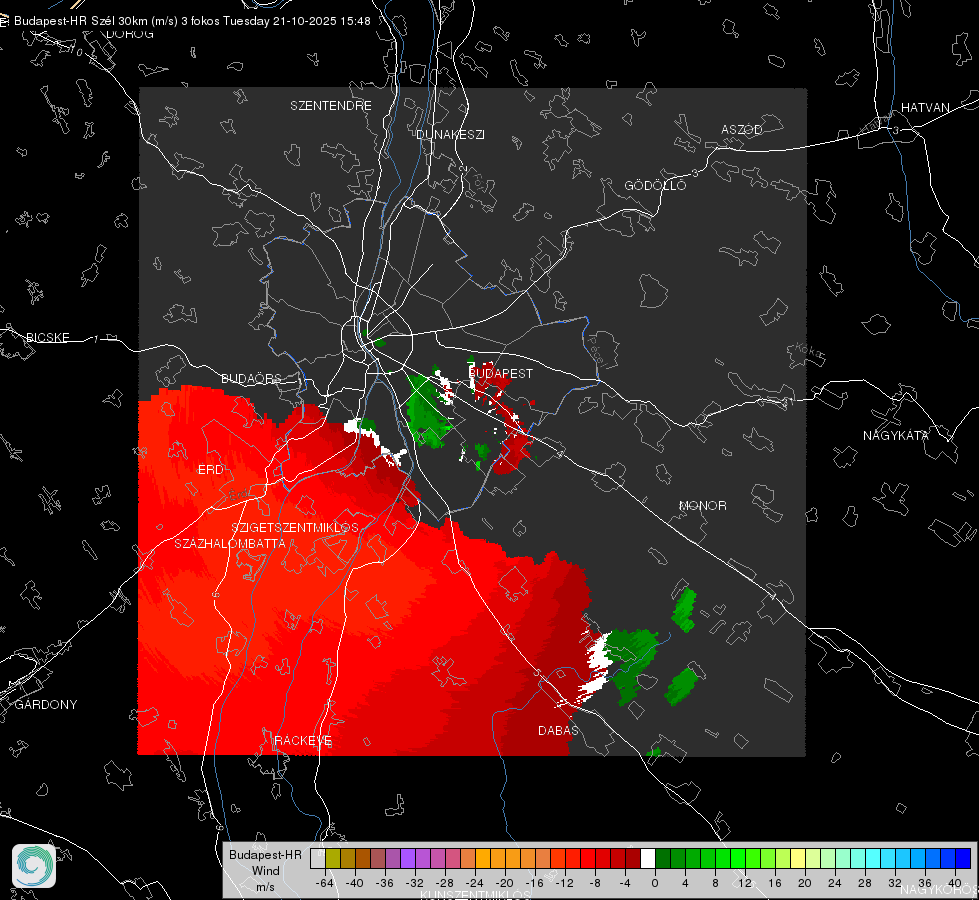The height and width of the screenshot is (900, 979).
Task: Click the BUDAPEST city label
Action: click(501, 373)
